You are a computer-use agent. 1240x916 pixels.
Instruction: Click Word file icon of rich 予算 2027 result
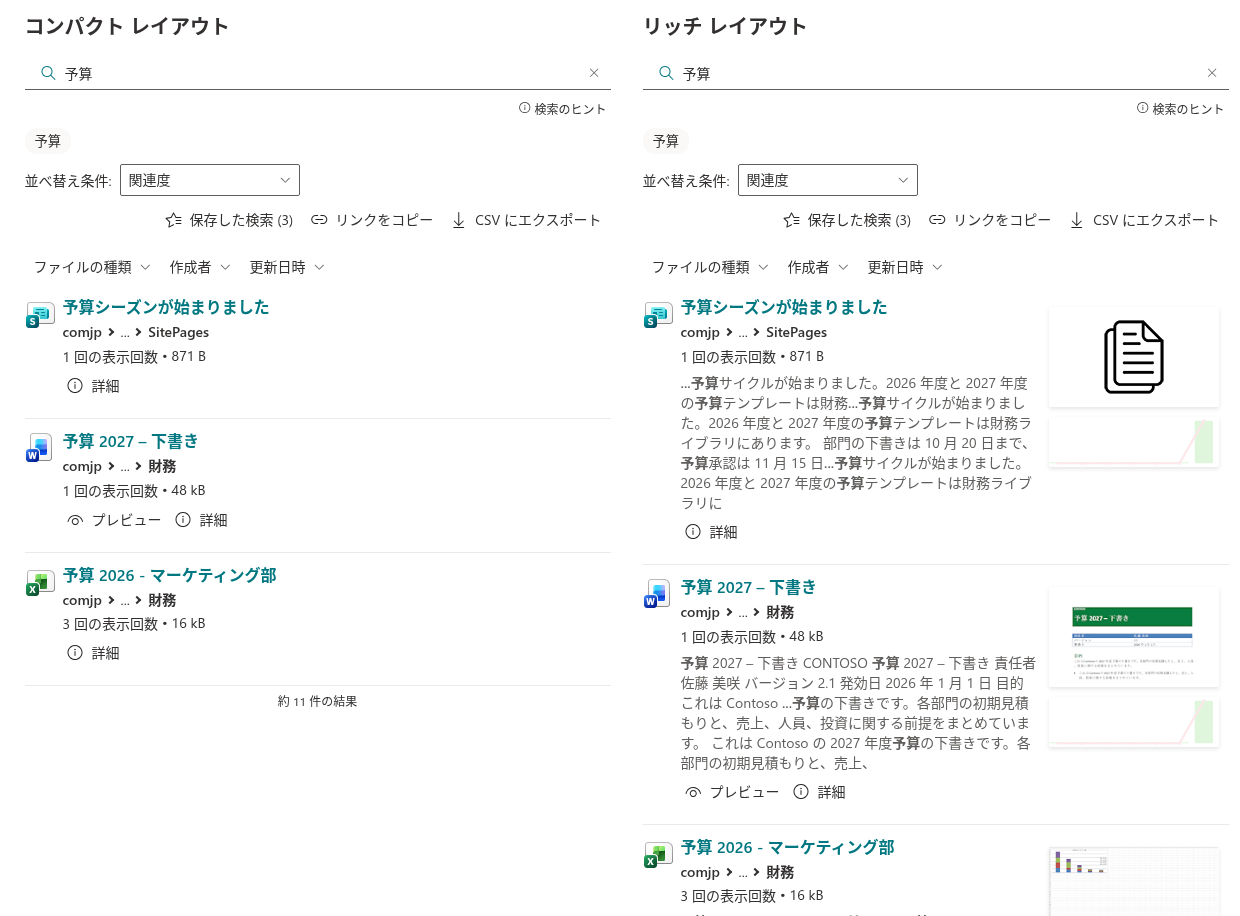coord(658,595)
